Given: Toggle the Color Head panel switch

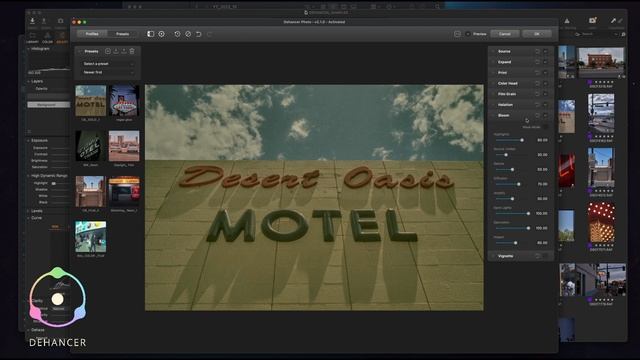Looking at the screenshot, I should click(x=546, y=83).
